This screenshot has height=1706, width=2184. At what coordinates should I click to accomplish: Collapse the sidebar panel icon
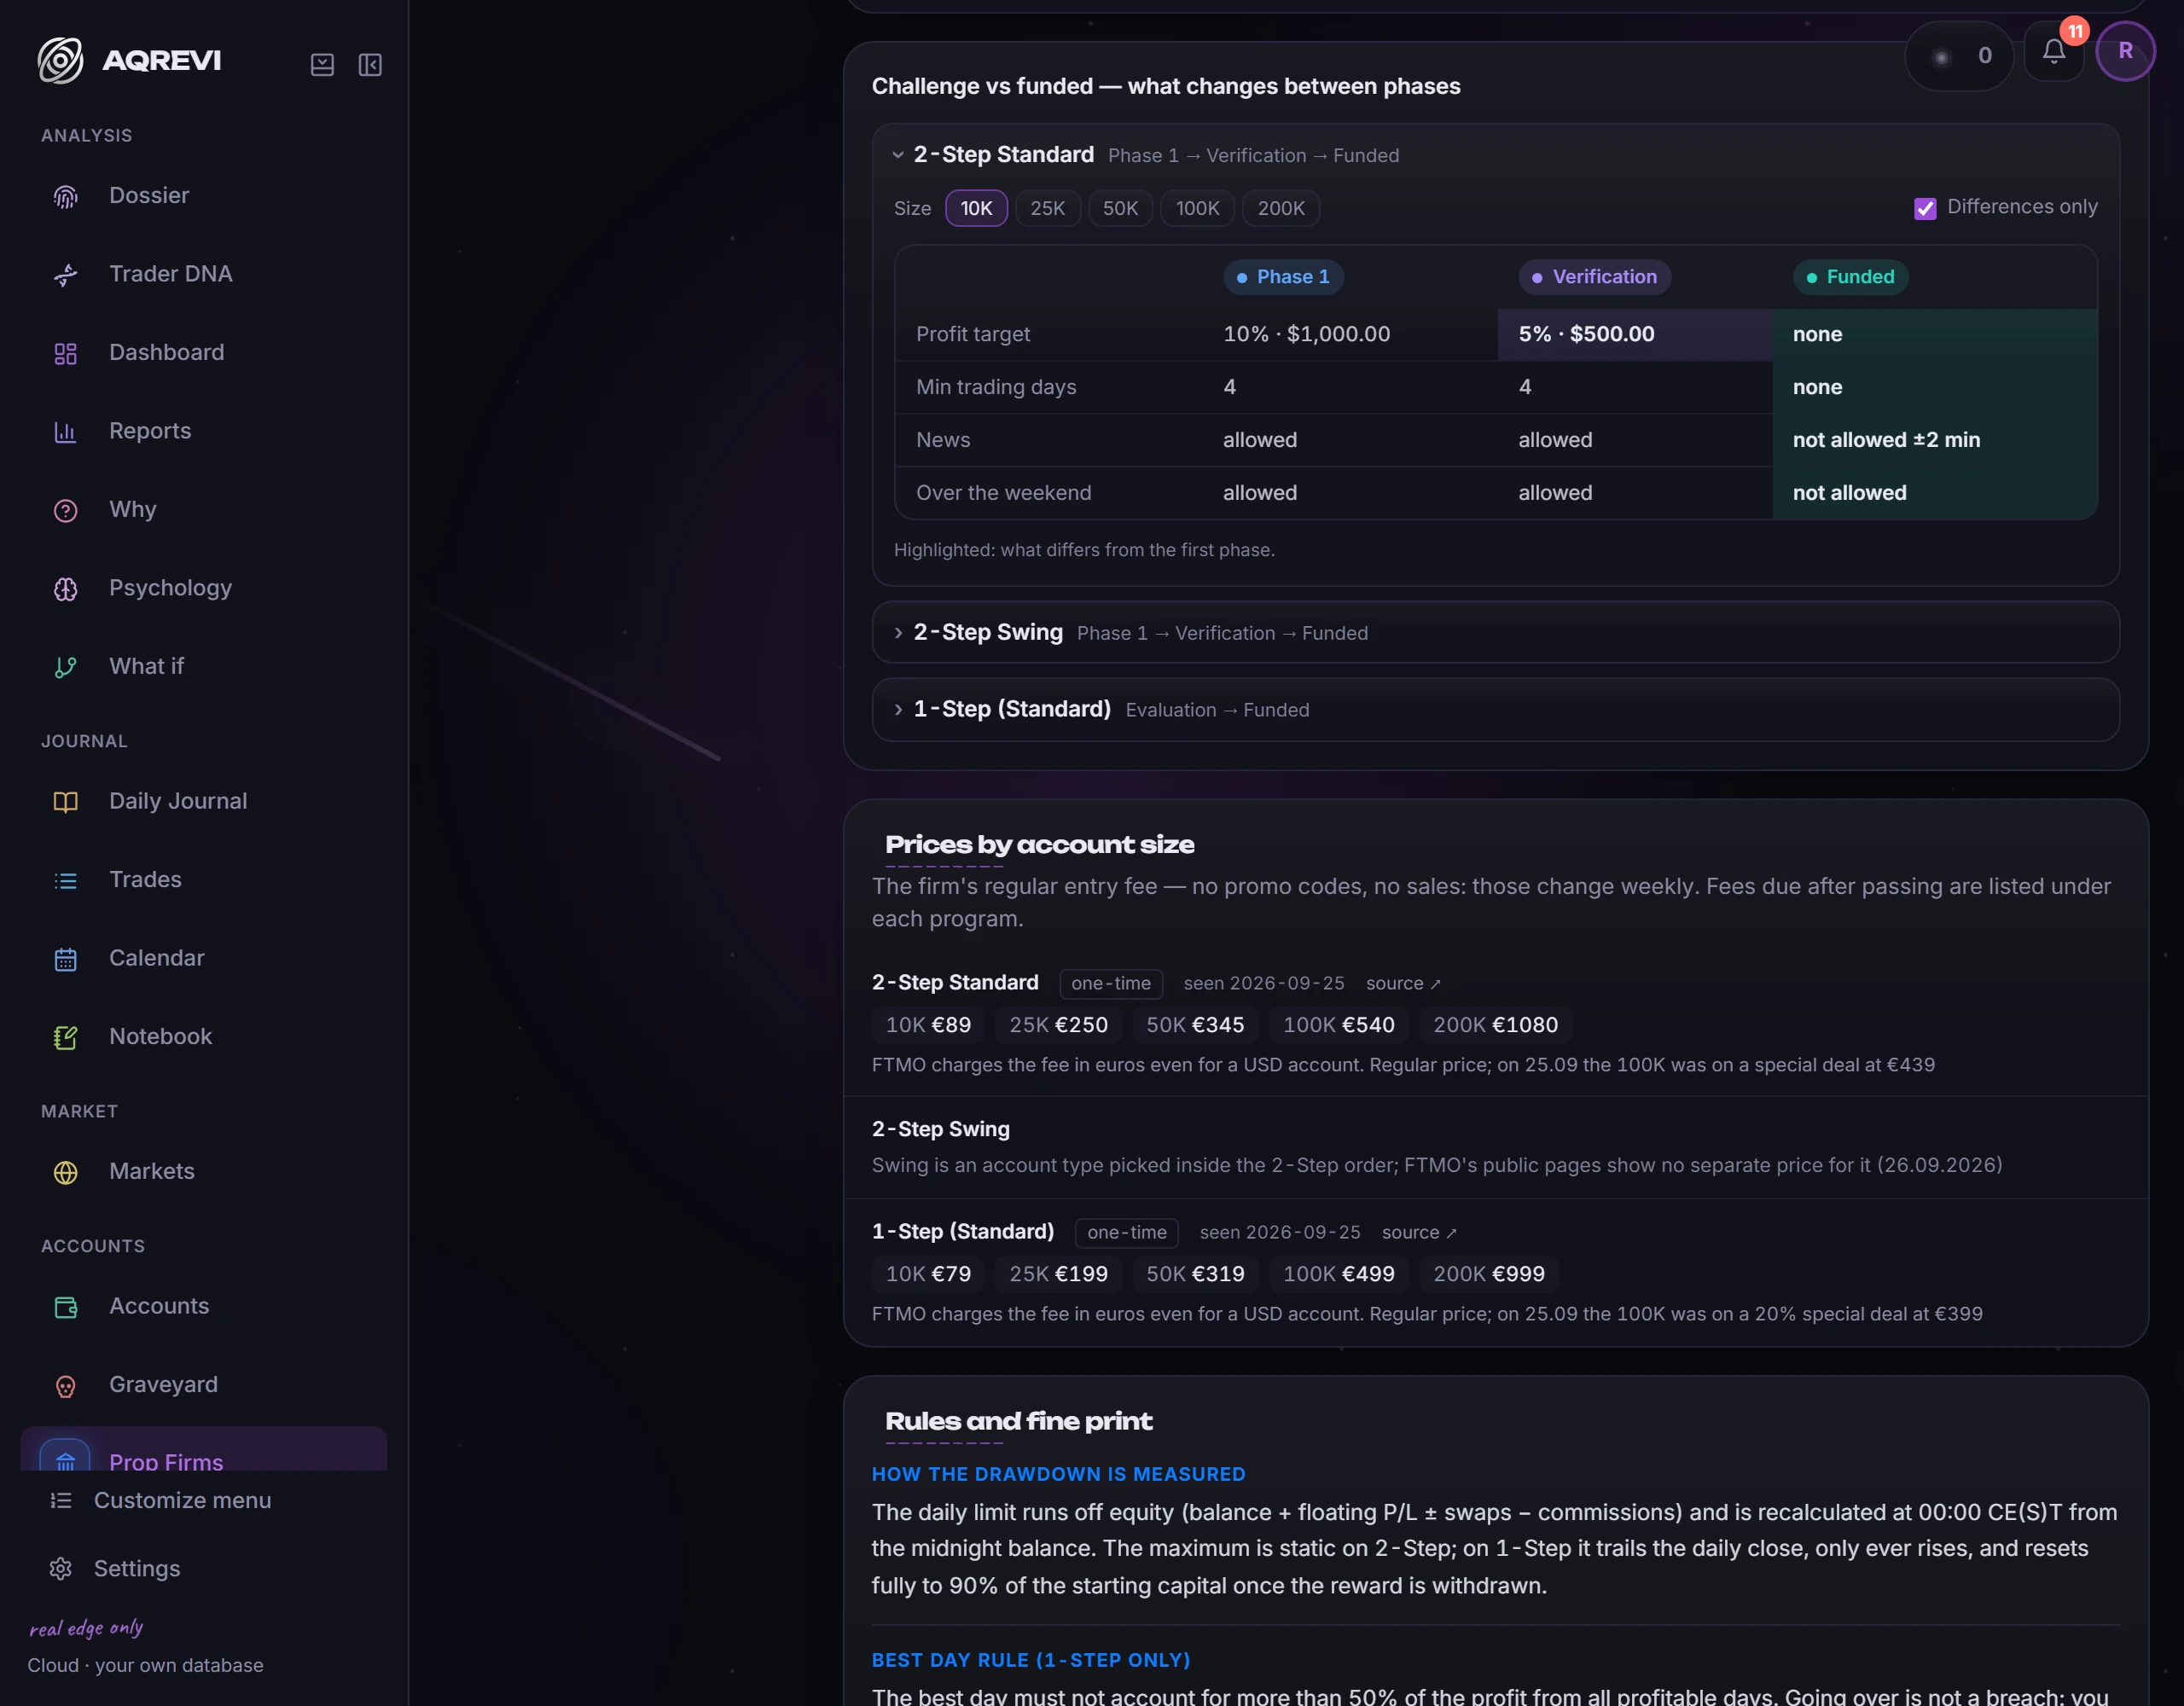370,65
